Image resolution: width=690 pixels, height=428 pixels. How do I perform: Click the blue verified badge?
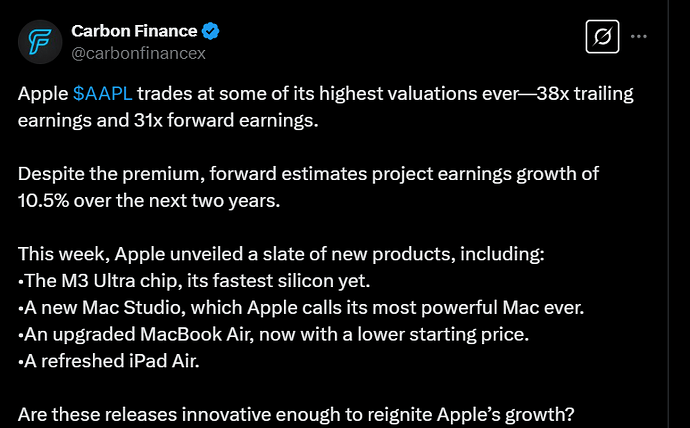coord(210,31)
